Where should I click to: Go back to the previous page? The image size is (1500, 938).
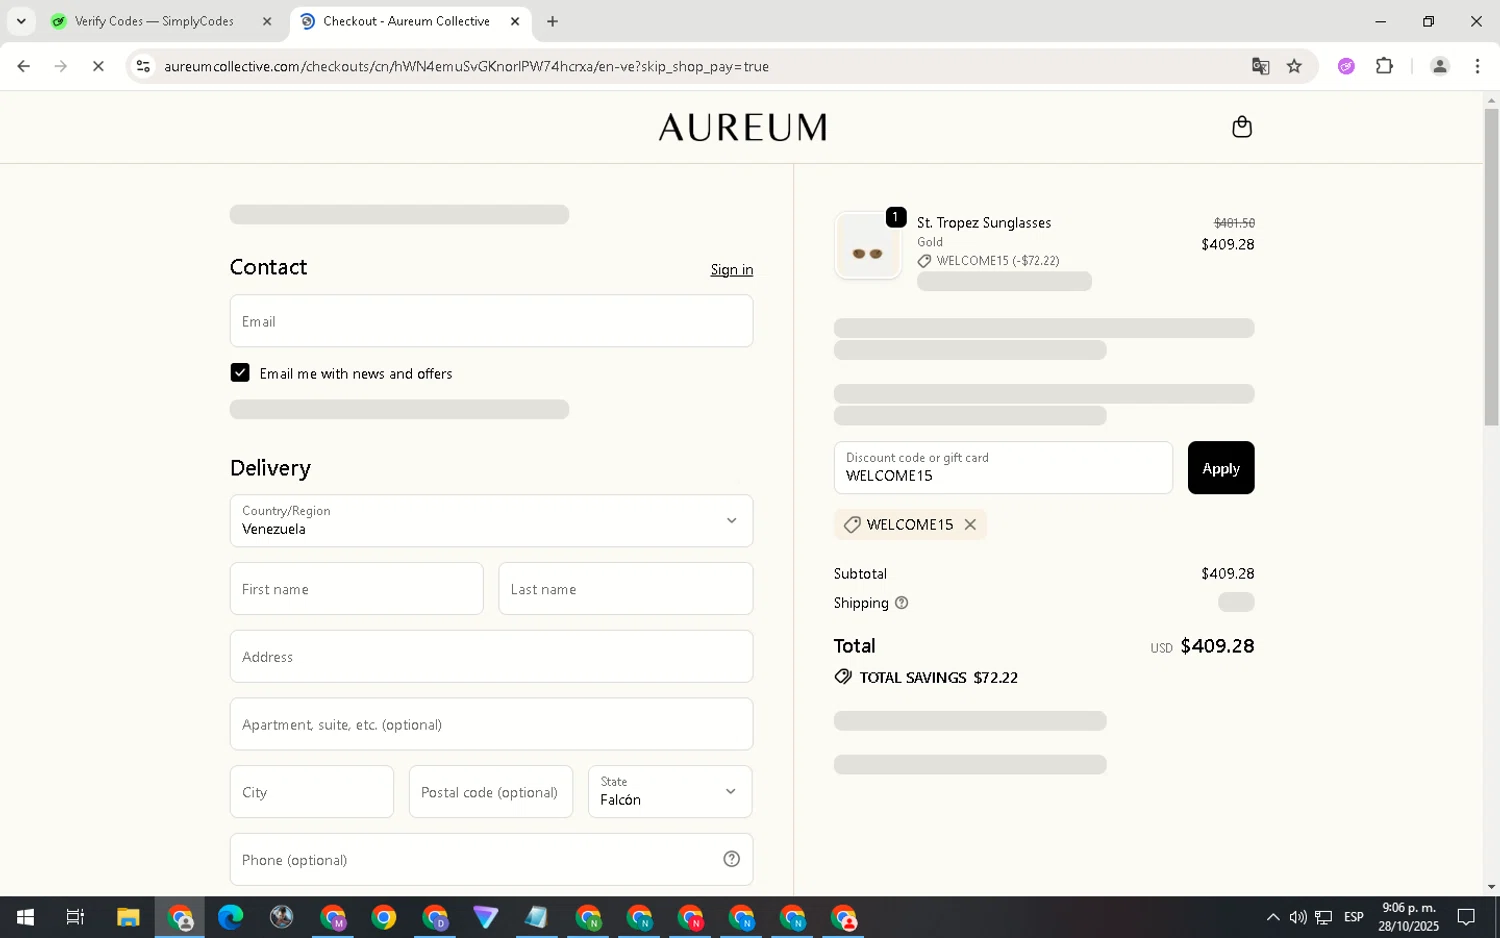click(x=24, y=66)
